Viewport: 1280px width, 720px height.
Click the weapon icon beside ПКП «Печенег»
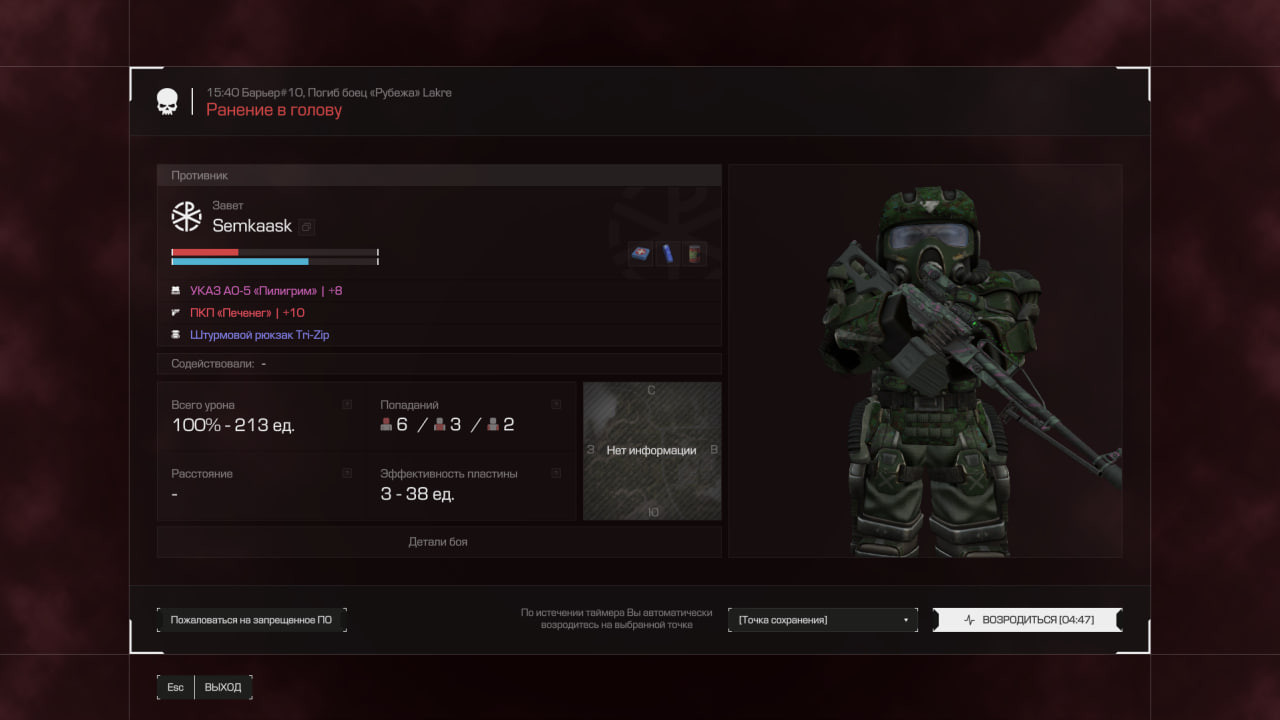(176, 313)
